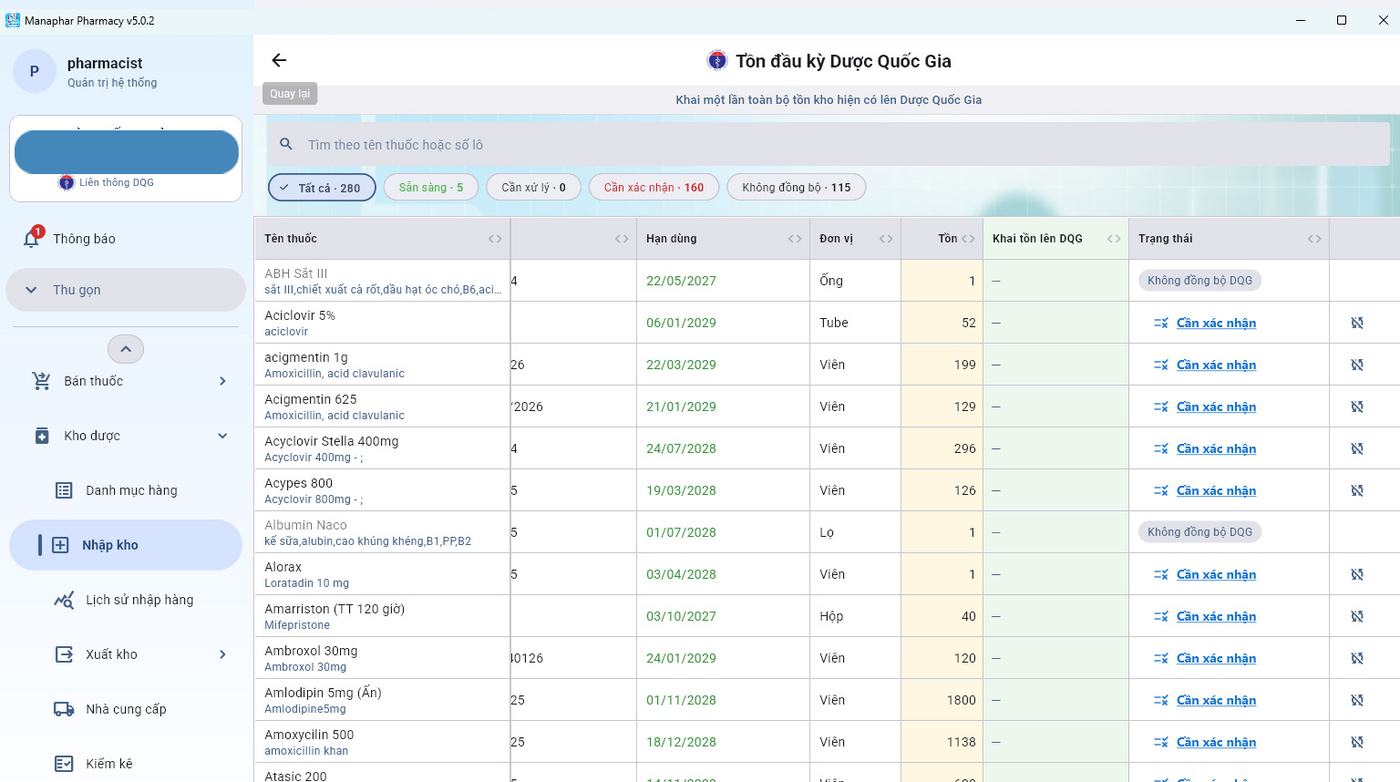The image size is (1400, 782).
Task: Click the drug name search field
Action: coord(828,145)
